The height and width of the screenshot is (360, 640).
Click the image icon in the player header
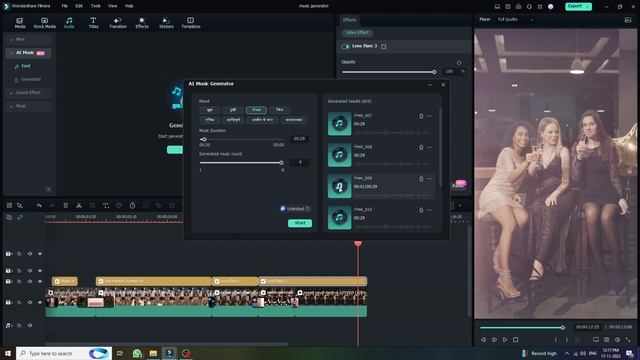point(628,20)
